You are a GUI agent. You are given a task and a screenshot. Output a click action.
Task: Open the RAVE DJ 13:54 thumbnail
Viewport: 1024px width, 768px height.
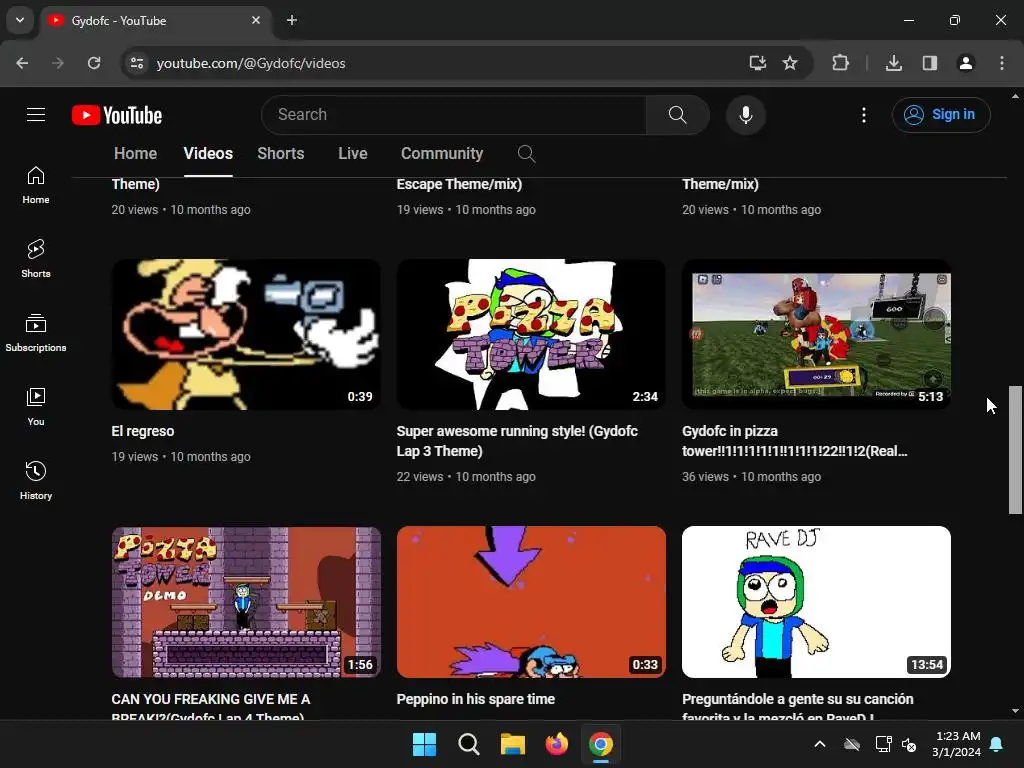816,602
